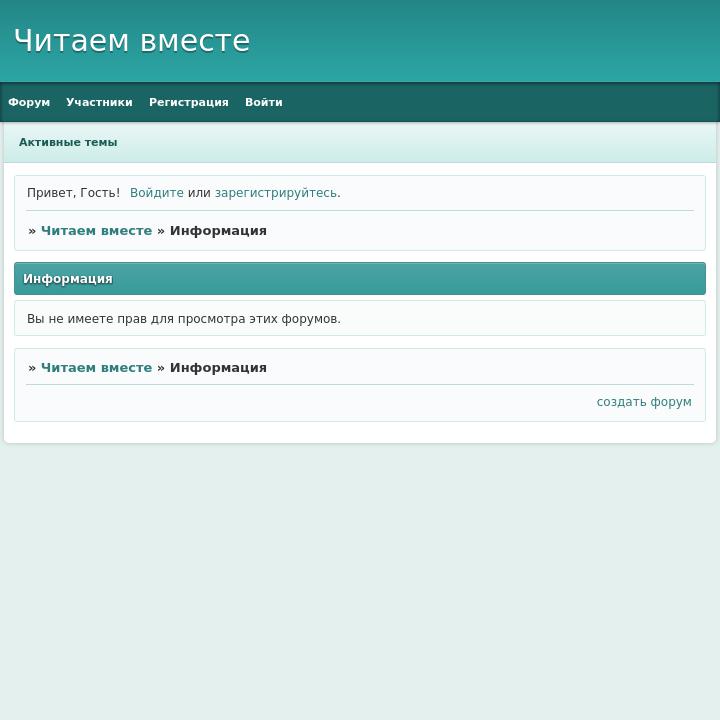Open Читаем вместе in the breadcrumb above создать форум
The height and width of the screenshot is (720, 720).
click(x=96, y=368)
